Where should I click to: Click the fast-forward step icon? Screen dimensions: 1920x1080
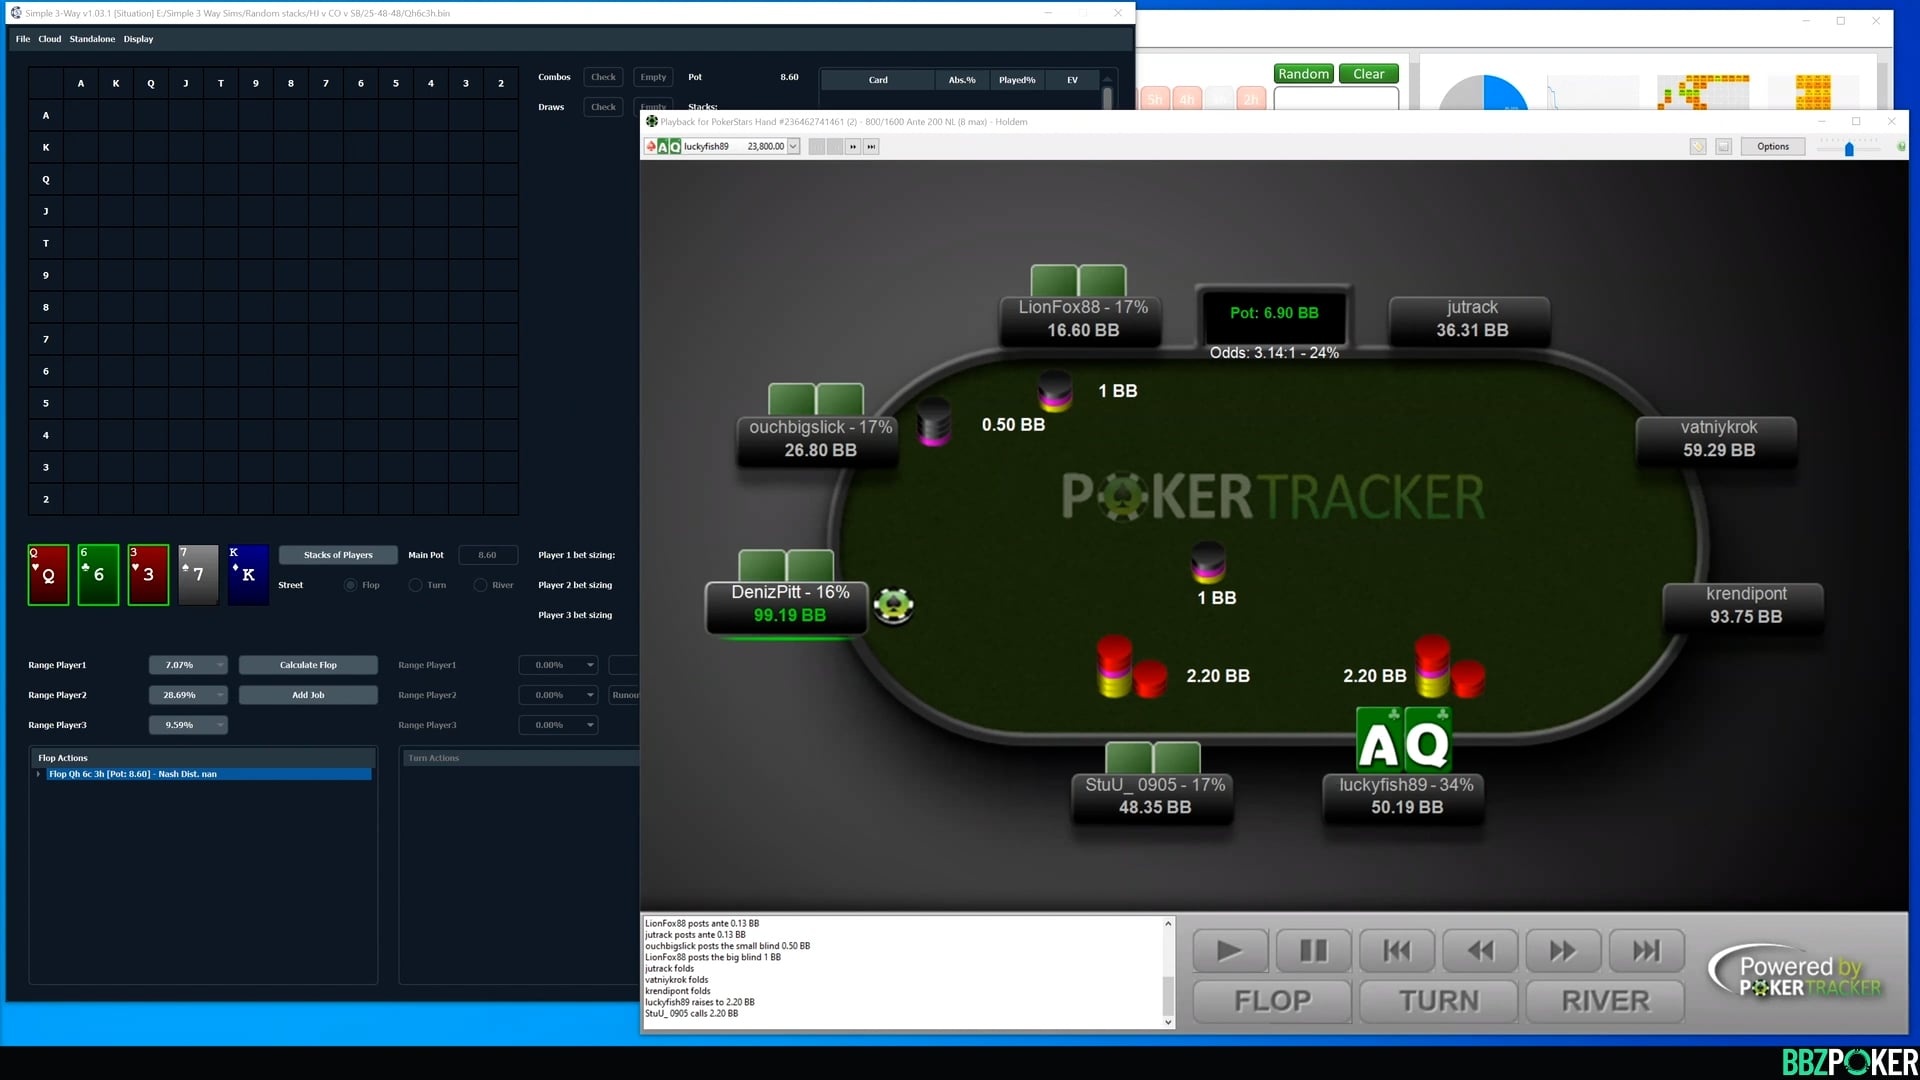(1563, 950)
